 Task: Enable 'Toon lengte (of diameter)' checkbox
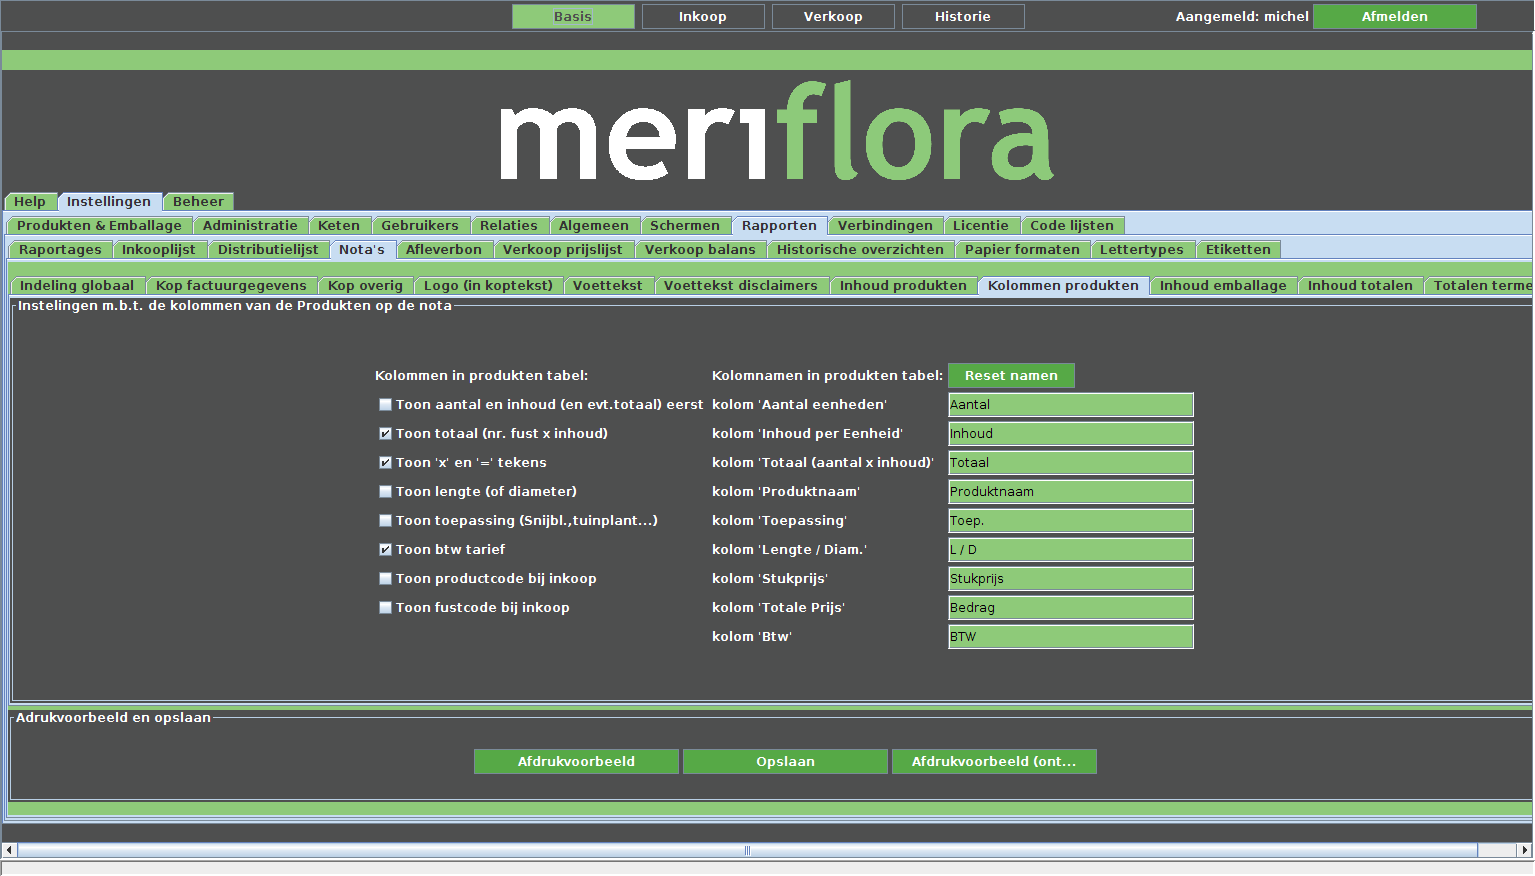click(x=385, y=492)
